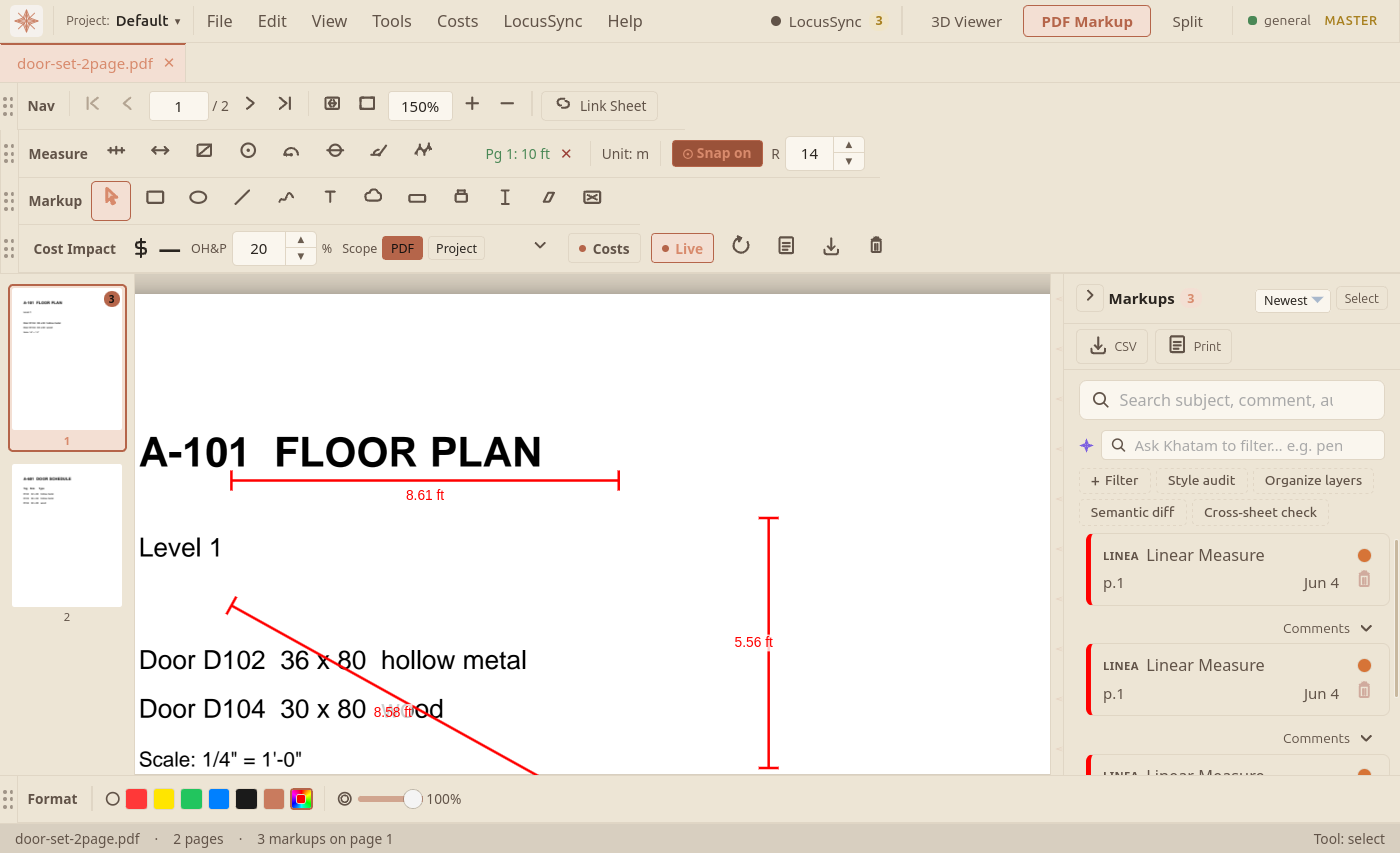Select the angle measure tool
This screenshot has height=853, width=1400.
379,151
